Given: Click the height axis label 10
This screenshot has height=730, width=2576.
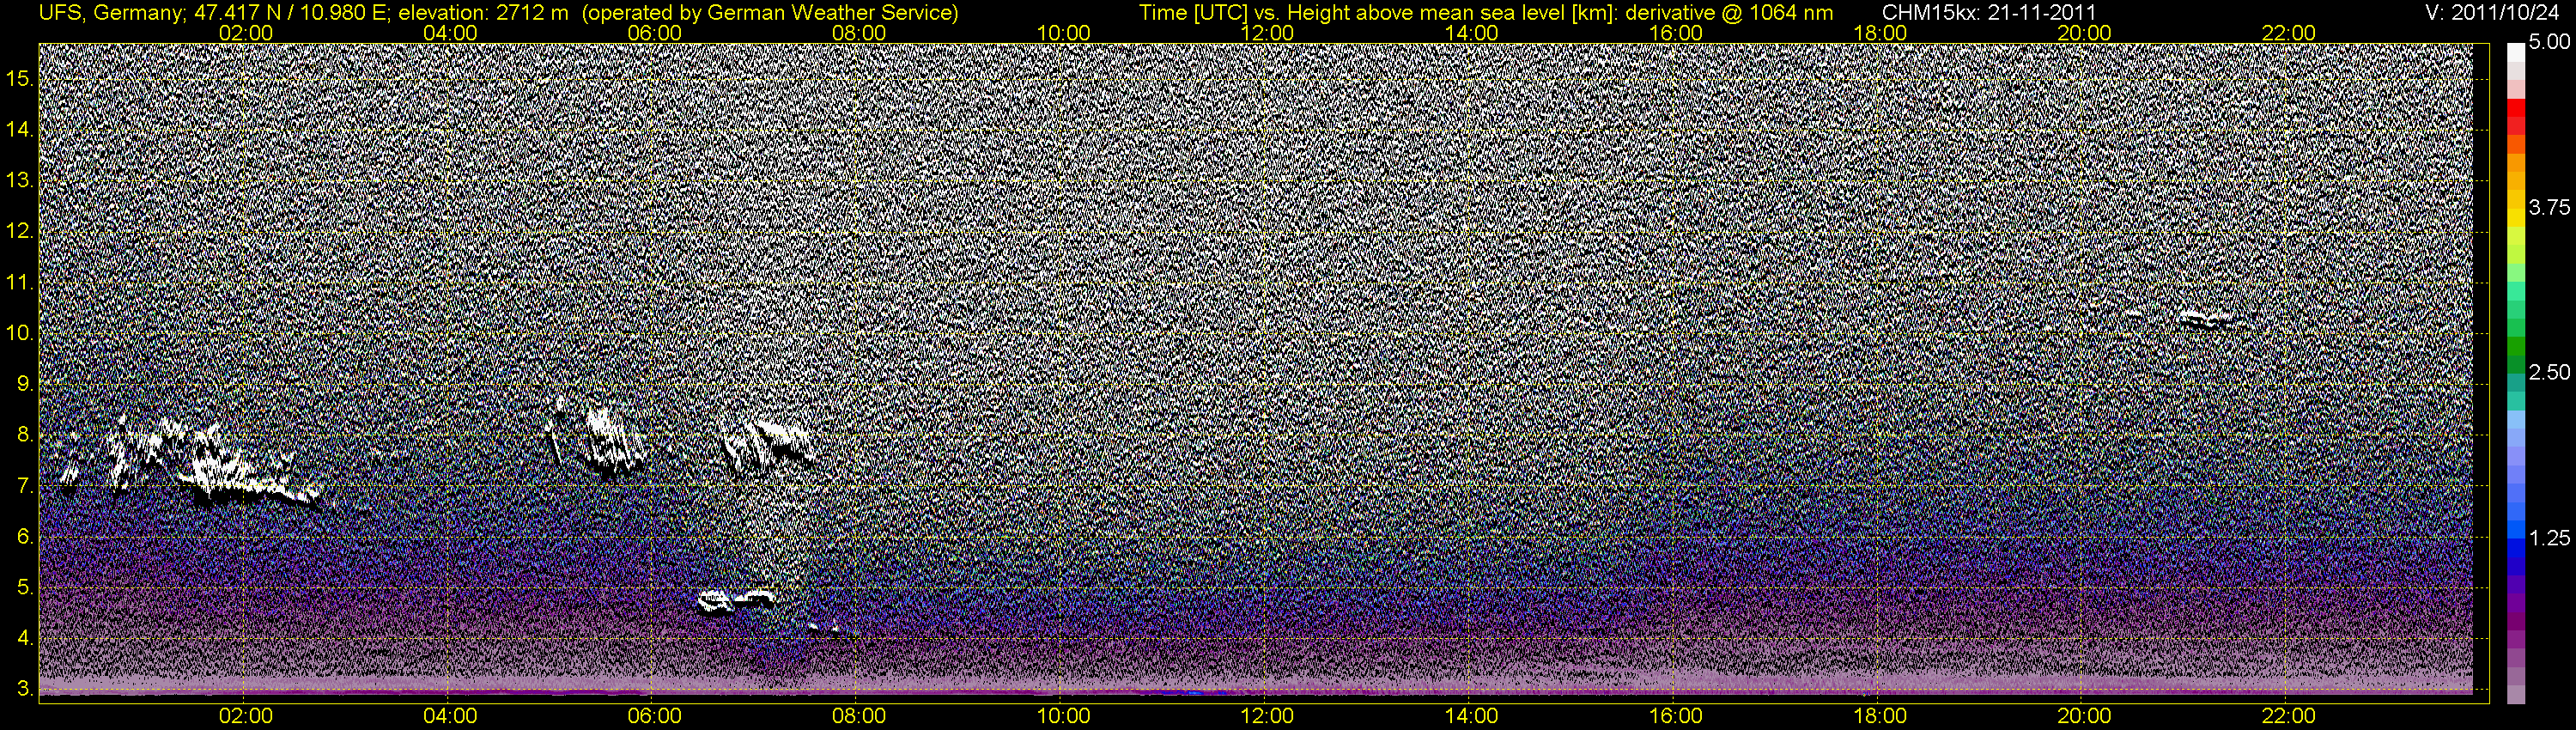Looking at the screenshot, I should (19, 333).
